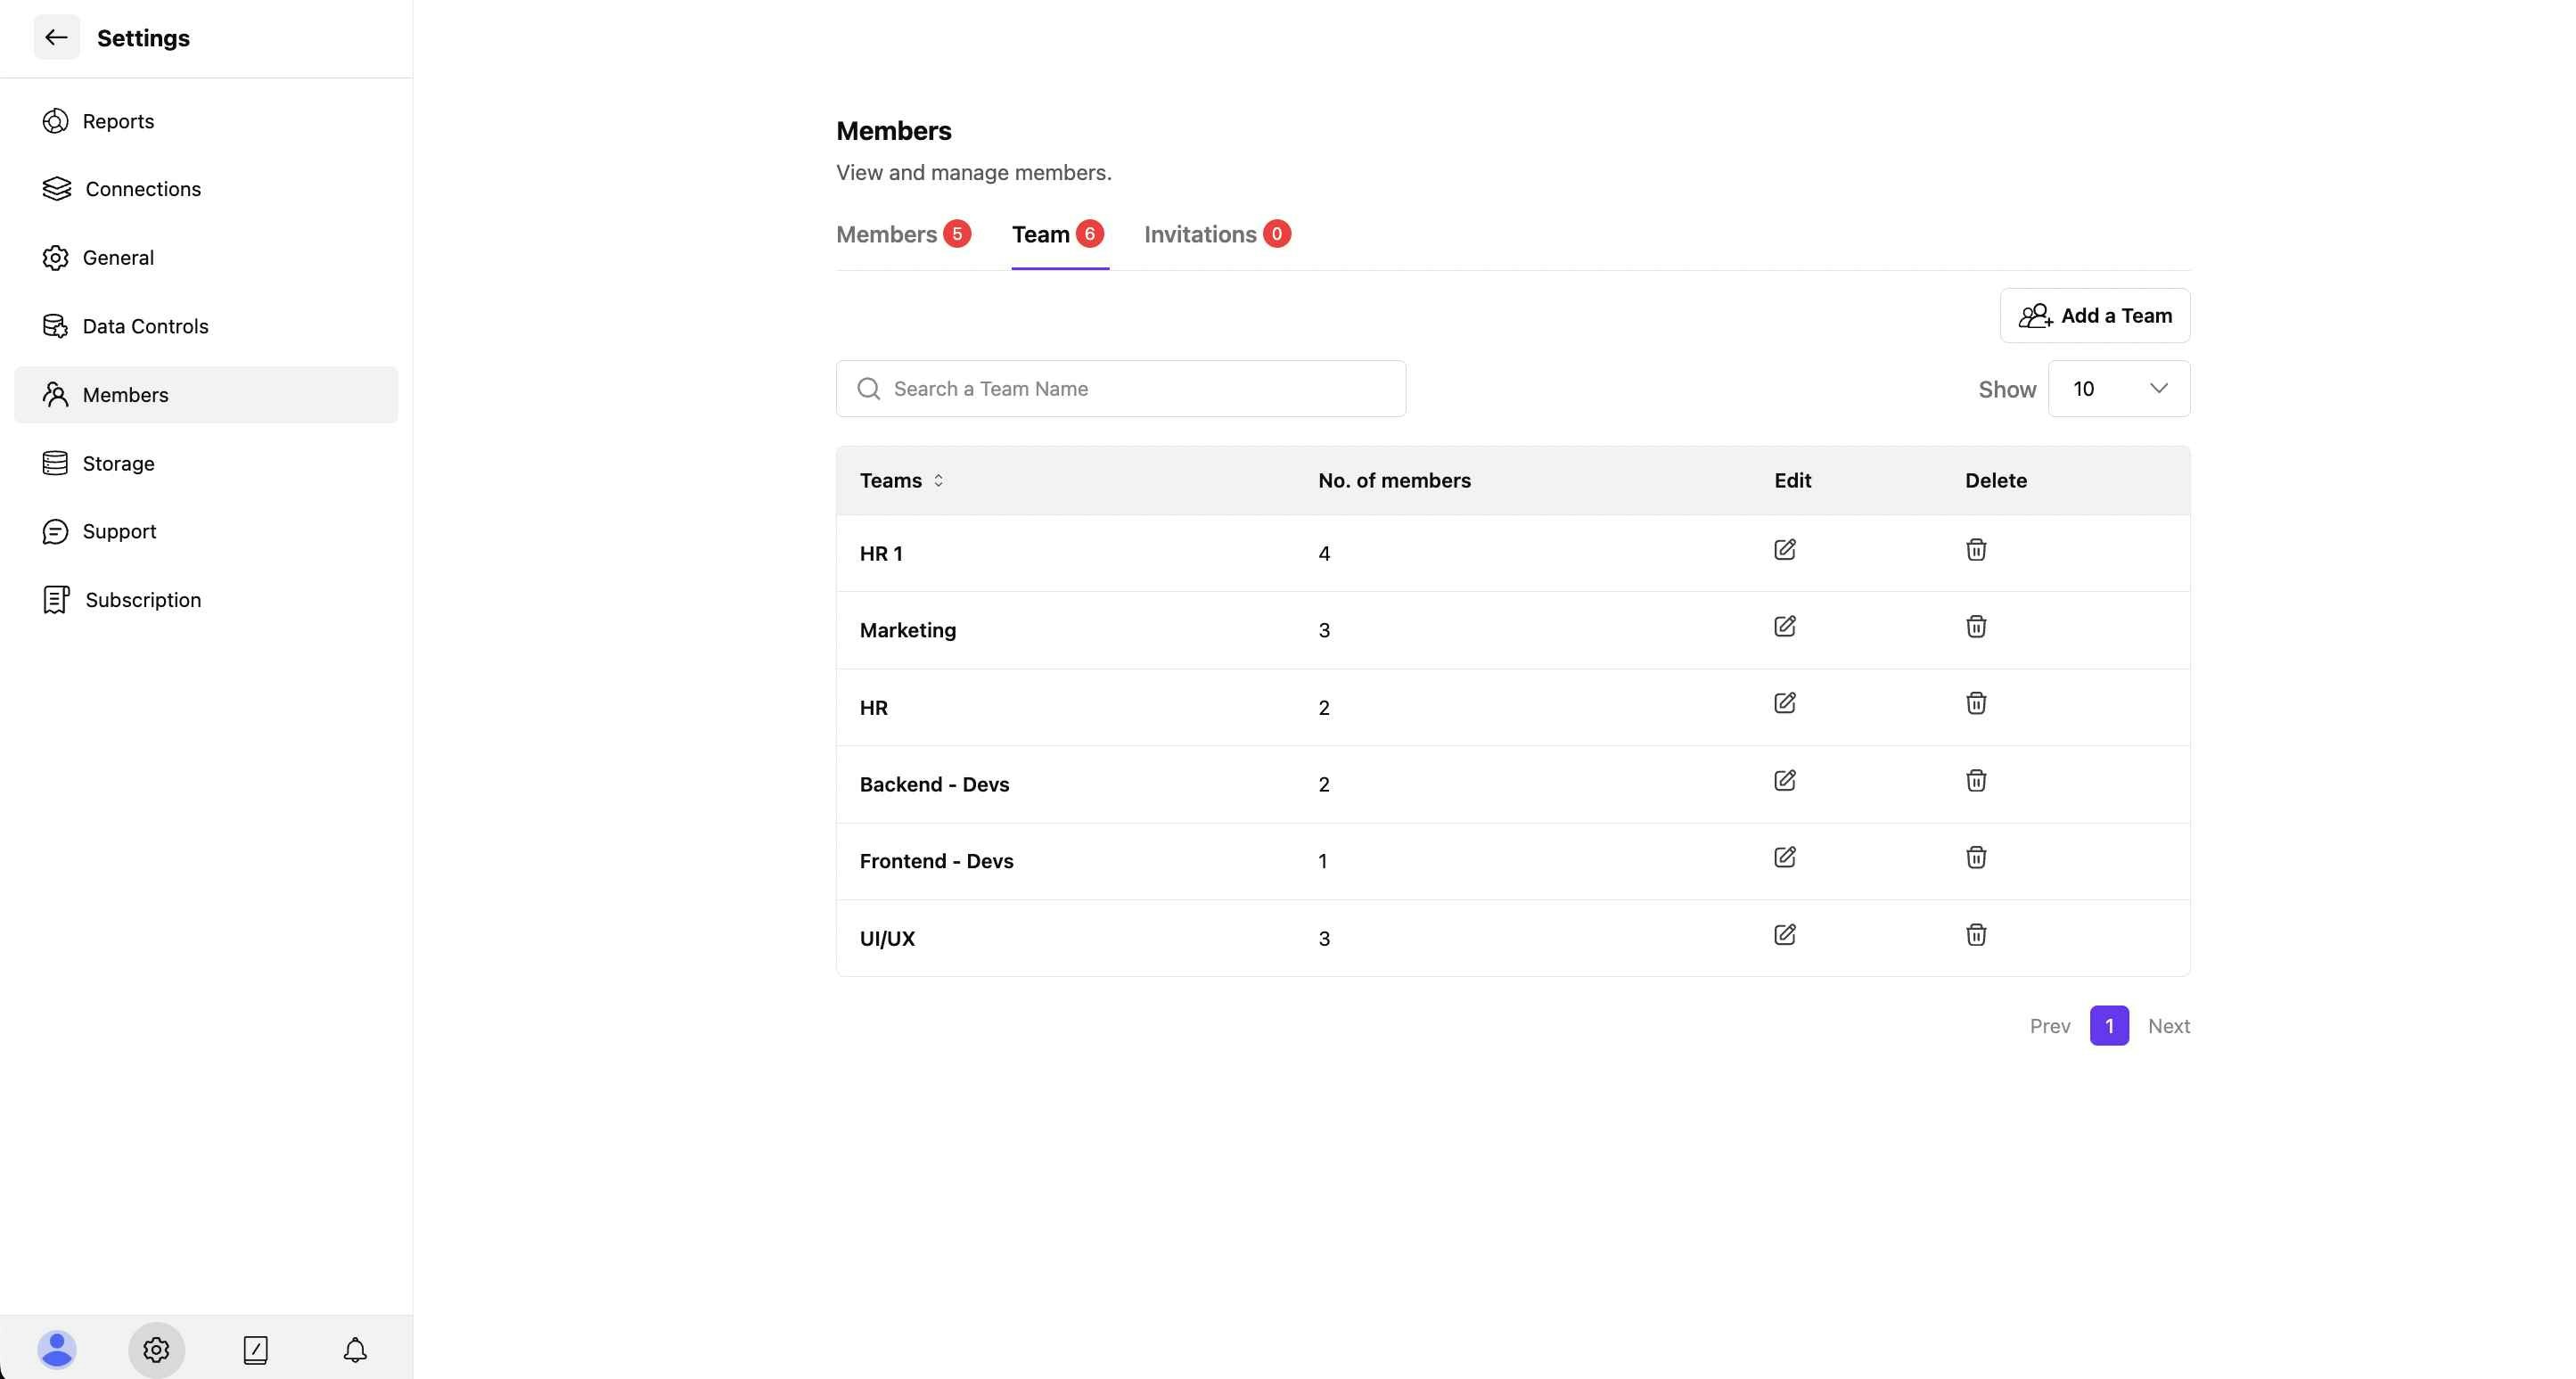2576x1379 pixels.
Task: Open notifications bell in bottom bar
Action: coord(355,1349)
